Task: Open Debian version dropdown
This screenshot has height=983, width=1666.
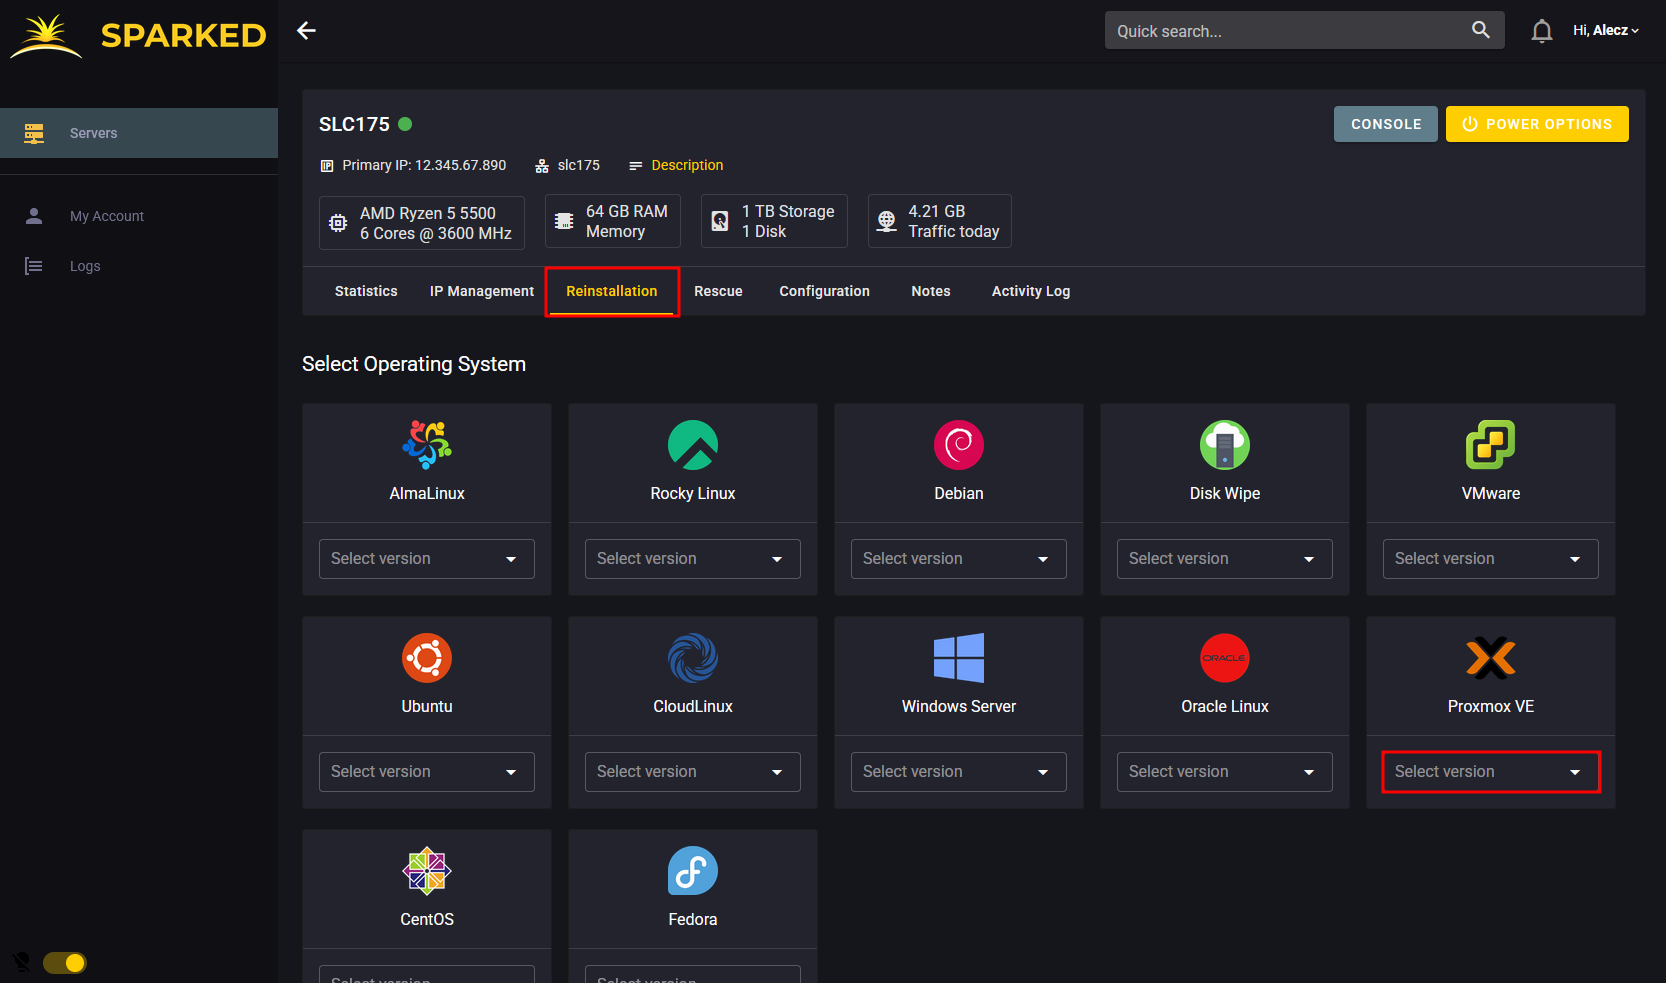Action: coord(959,559)
